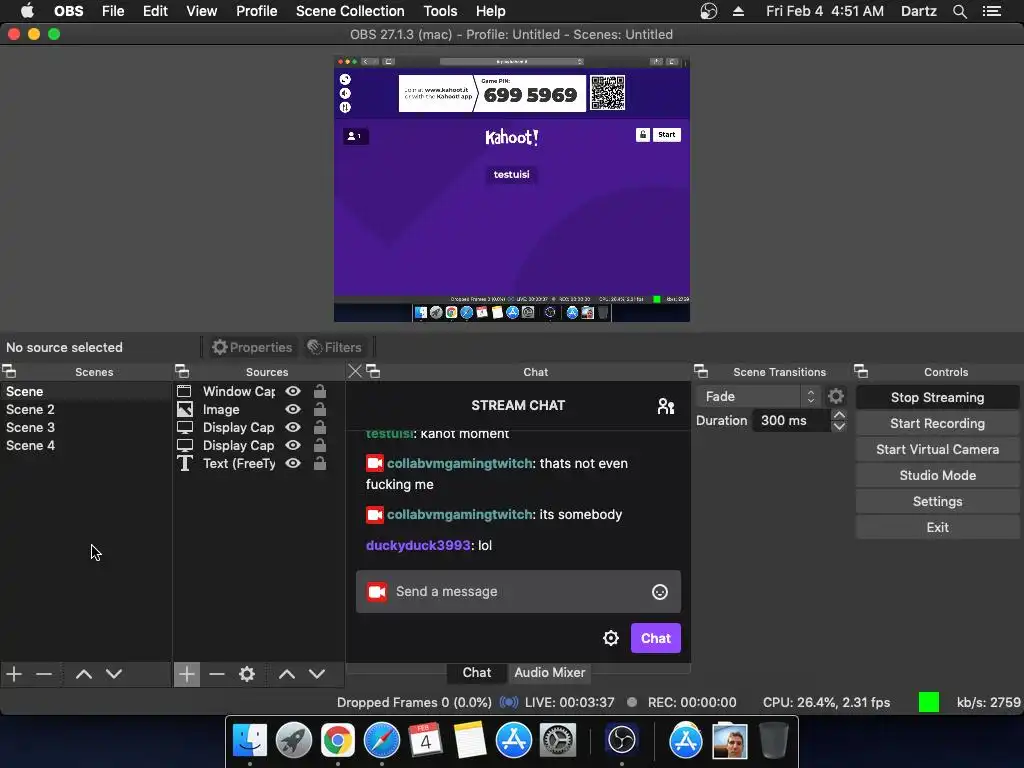This screenshot has height=768, width=1024.
Task: Lock the Image source
Action: click(x=319, y=409)
